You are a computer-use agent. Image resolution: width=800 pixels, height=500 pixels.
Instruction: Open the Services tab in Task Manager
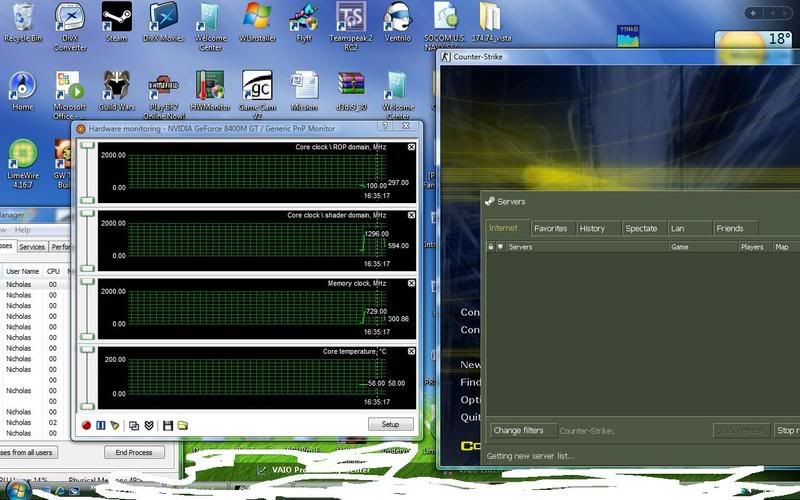coord(32,247)
